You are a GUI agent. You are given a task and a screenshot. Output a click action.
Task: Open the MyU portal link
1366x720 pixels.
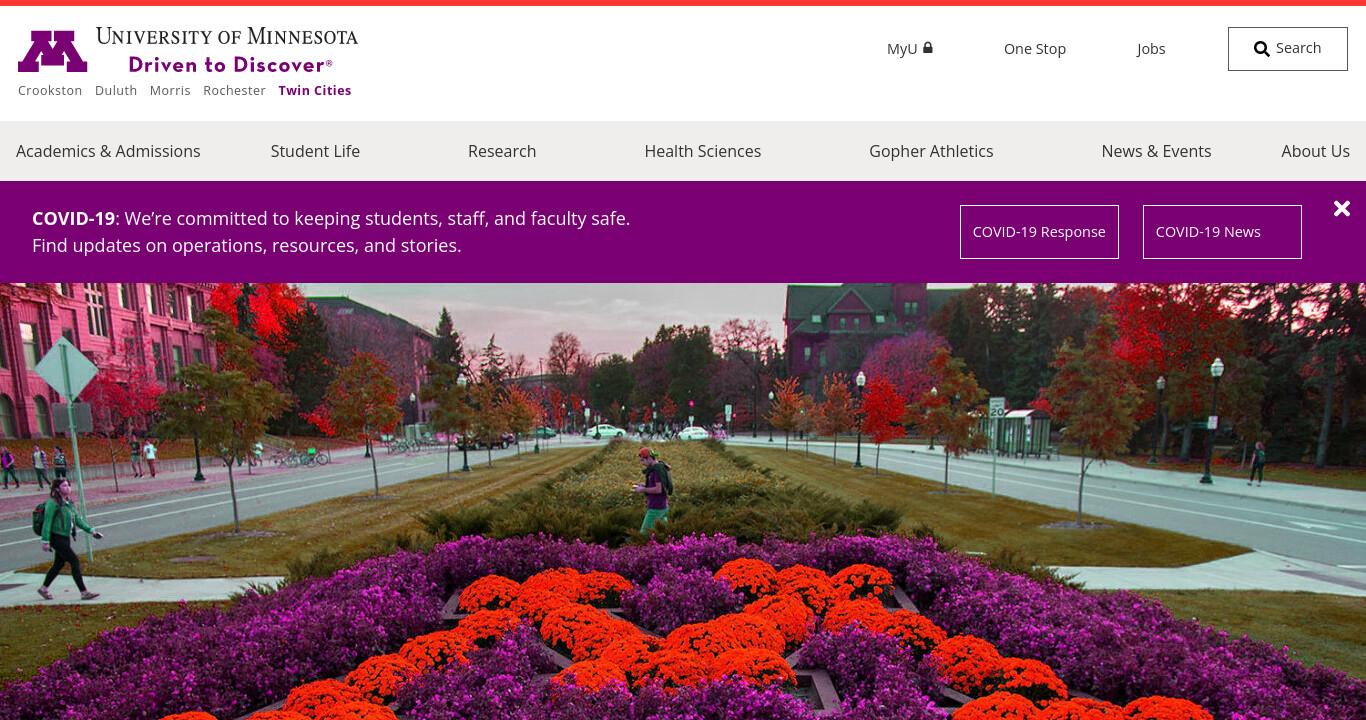[x=909, y=48]
